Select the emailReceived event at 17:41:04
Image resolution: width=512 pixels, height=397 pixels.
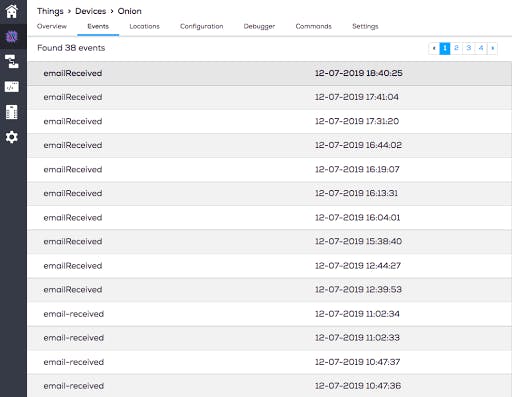(270, 97)
